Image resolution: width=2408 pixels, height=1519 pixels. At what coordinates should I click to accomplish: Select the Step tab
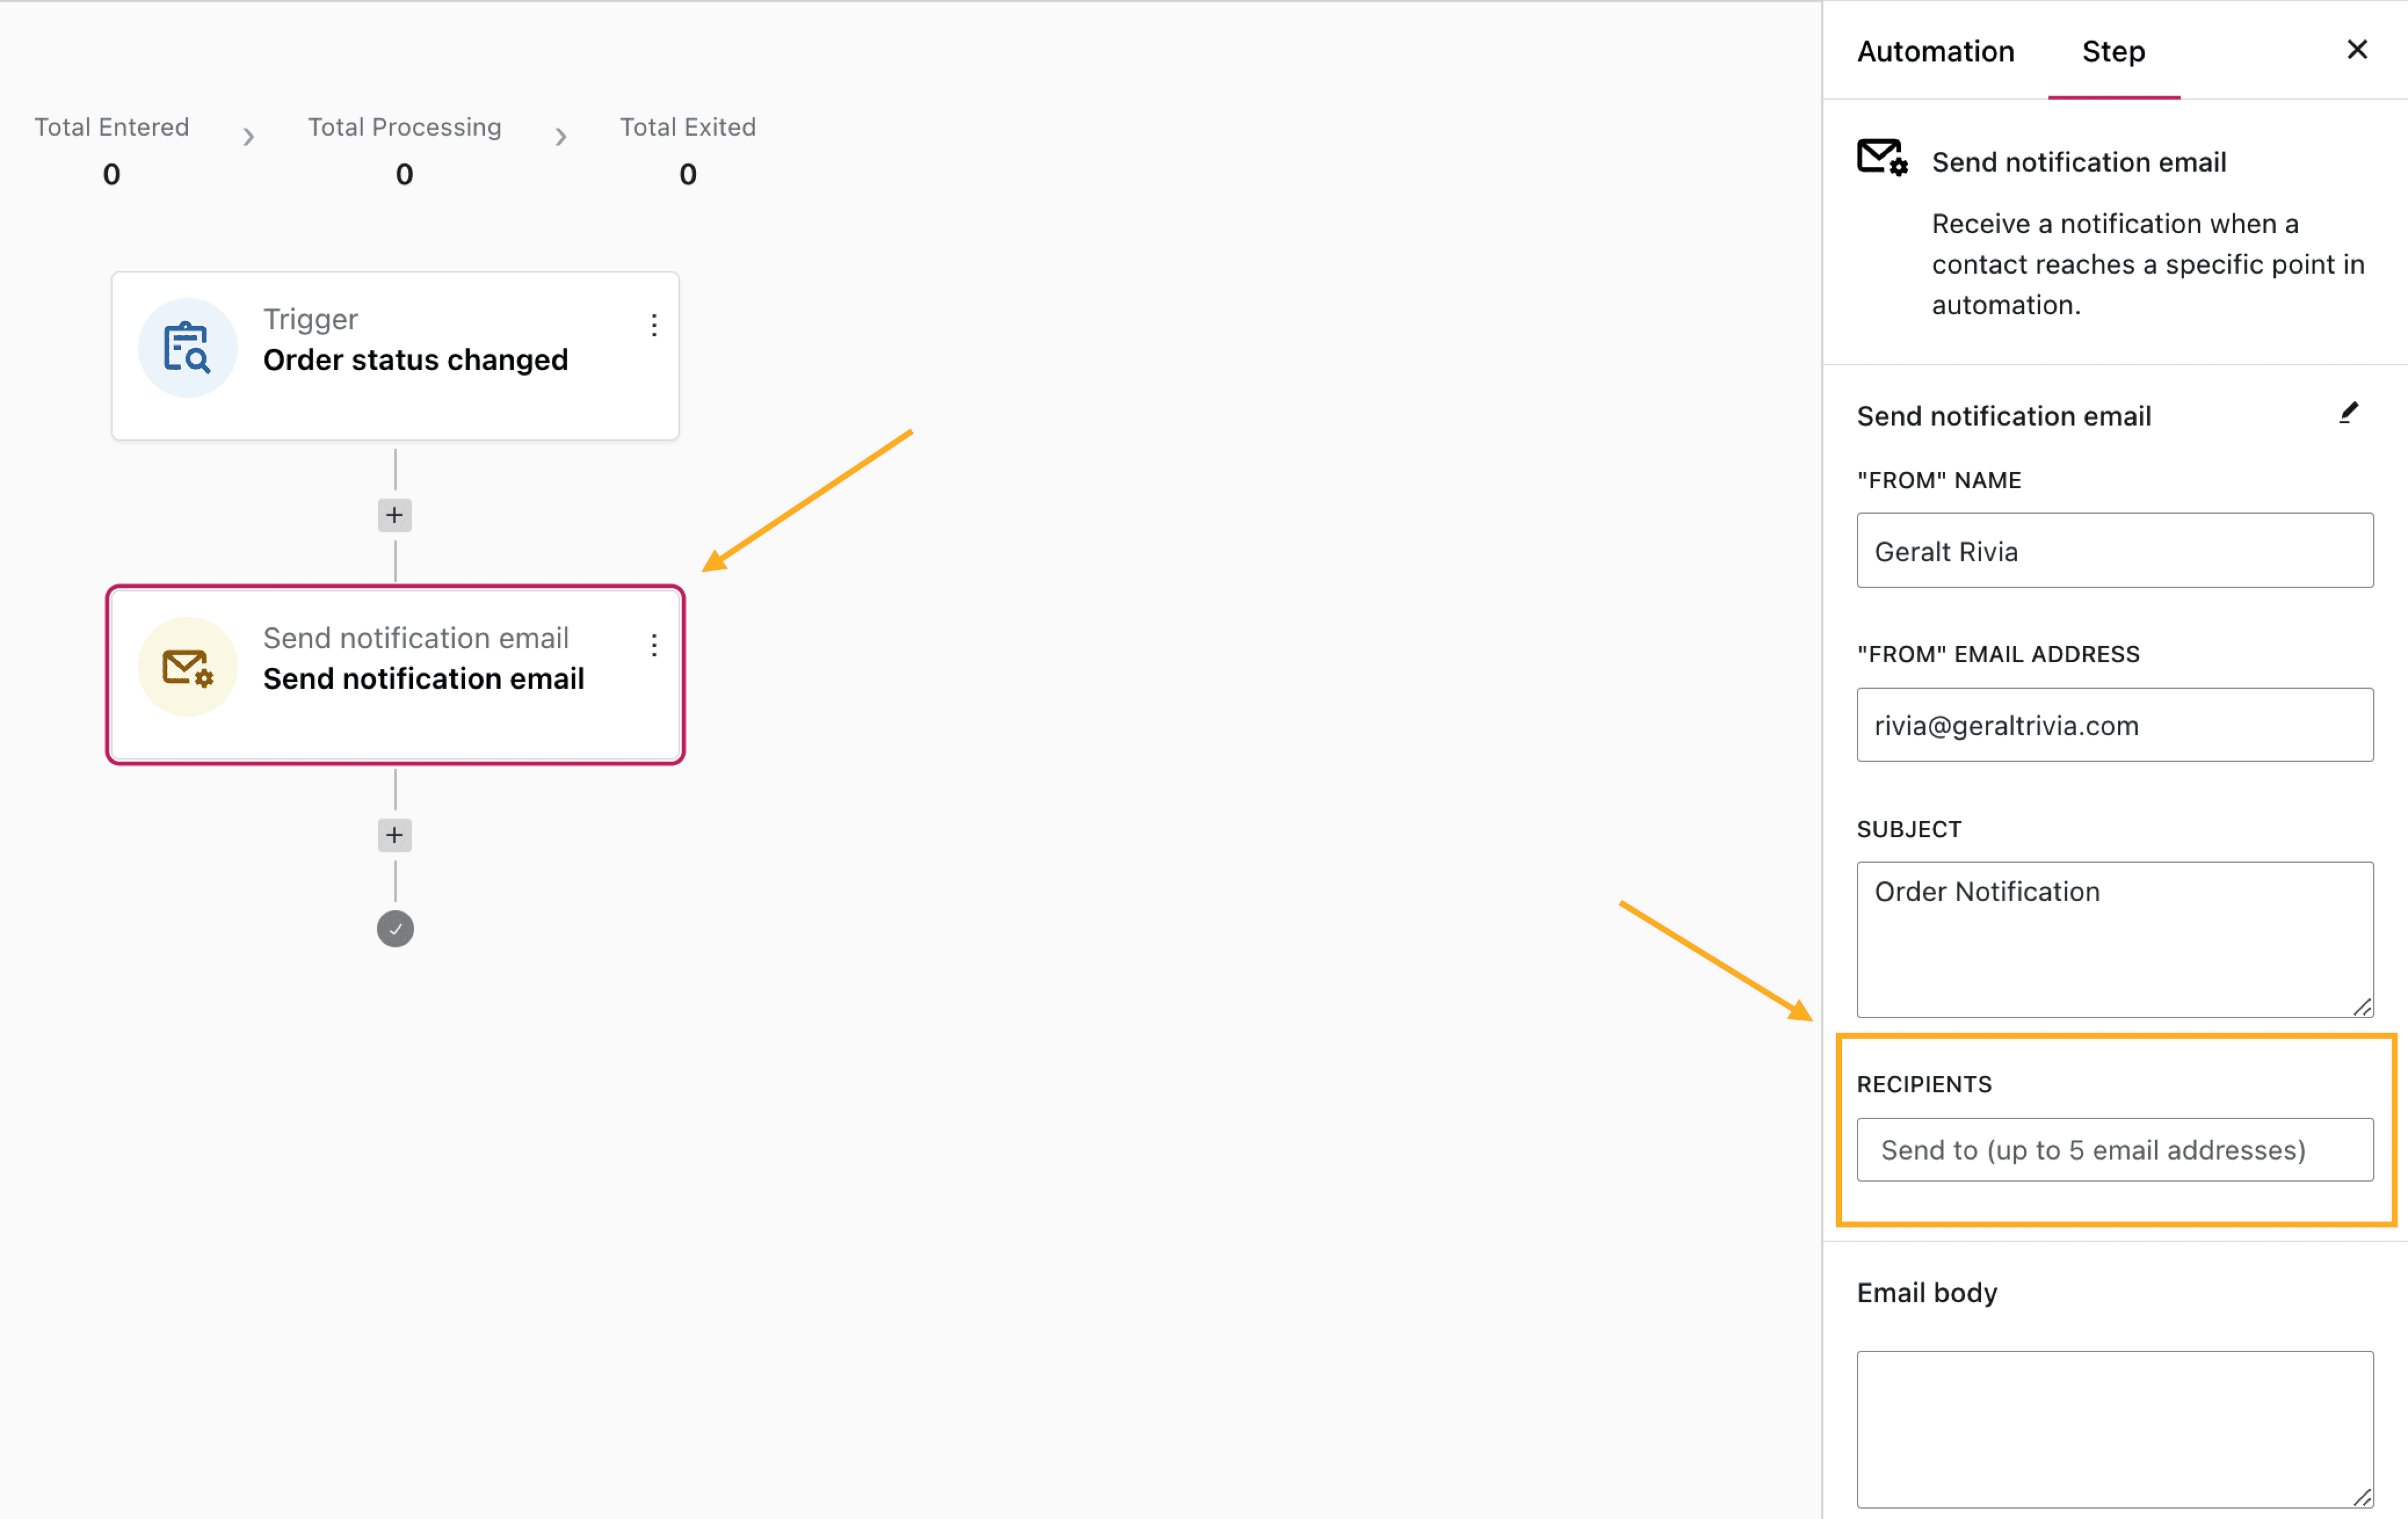[x=2113, y=52]
